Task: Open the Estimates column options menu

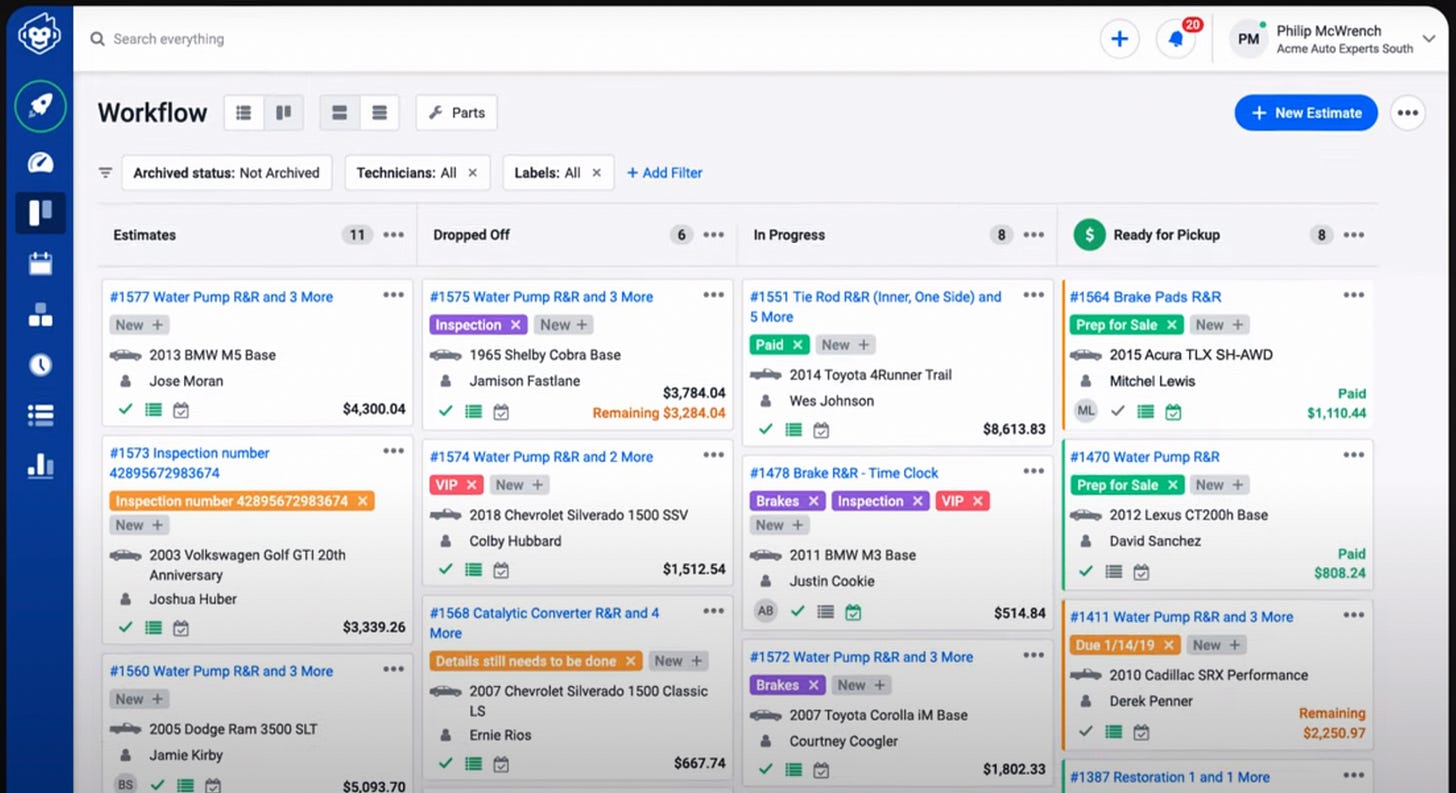Action: point(394,235)
